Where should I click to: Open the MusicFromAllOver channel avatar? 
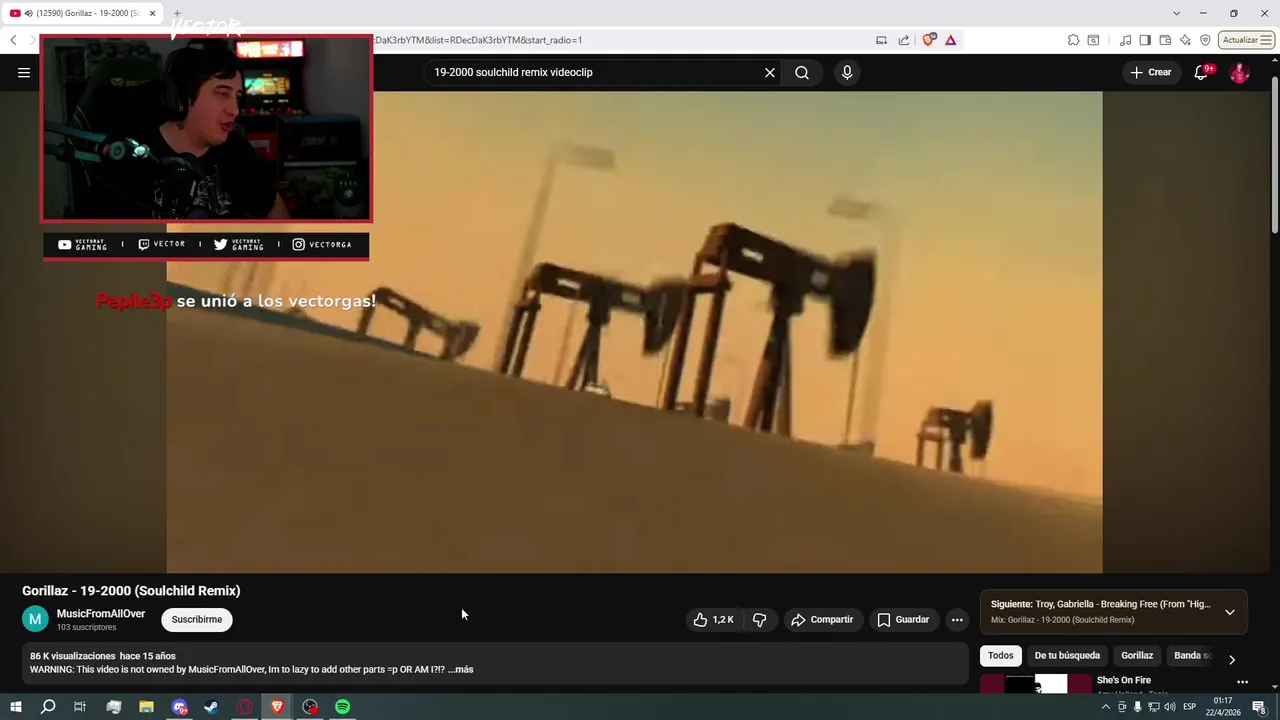pyautogui.click(x=35, y=619)
